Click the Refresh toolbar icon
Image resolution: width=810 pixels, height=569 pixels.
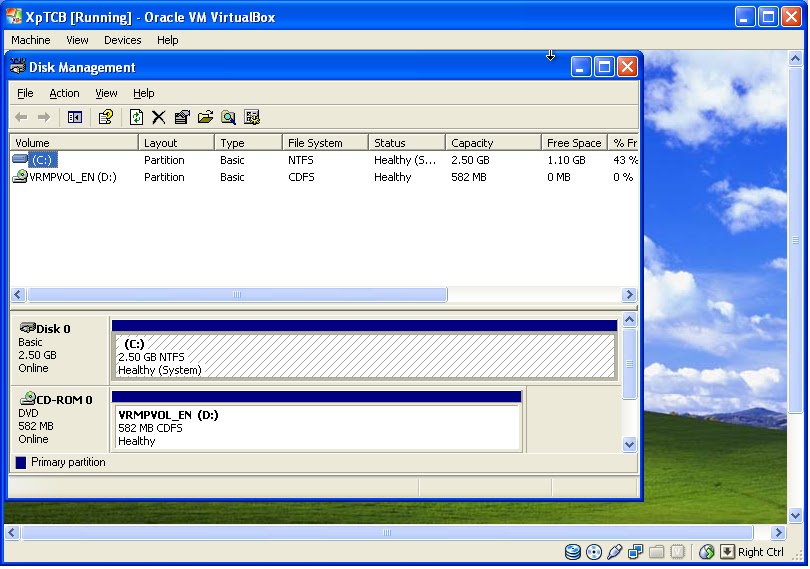(136, 117)
